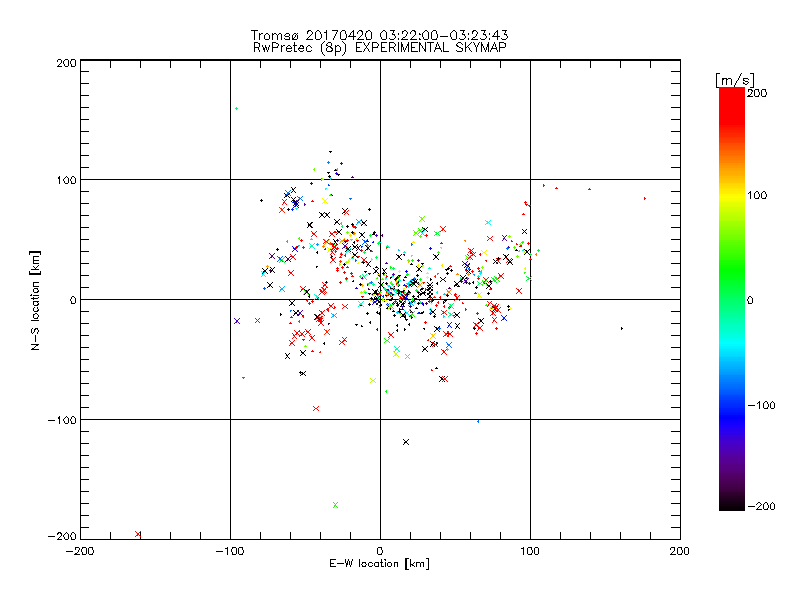Click the subtitle "RwPretec (8p) EXPERIMENTAL SKYMAP"
This screenshot has width=800, height=600.
[x=379, y=47]
